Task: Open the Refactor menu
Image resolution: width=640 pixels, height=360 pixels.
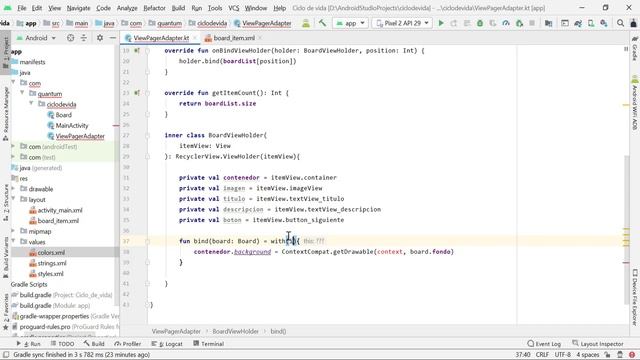Action: tap(154, 8)
